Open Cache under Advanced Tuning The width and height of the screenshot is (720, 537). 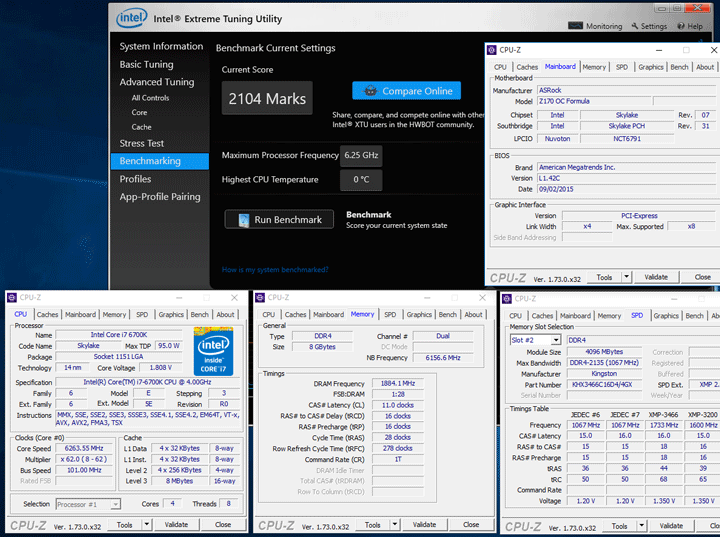pyautogui.click(x=141, y=127)
